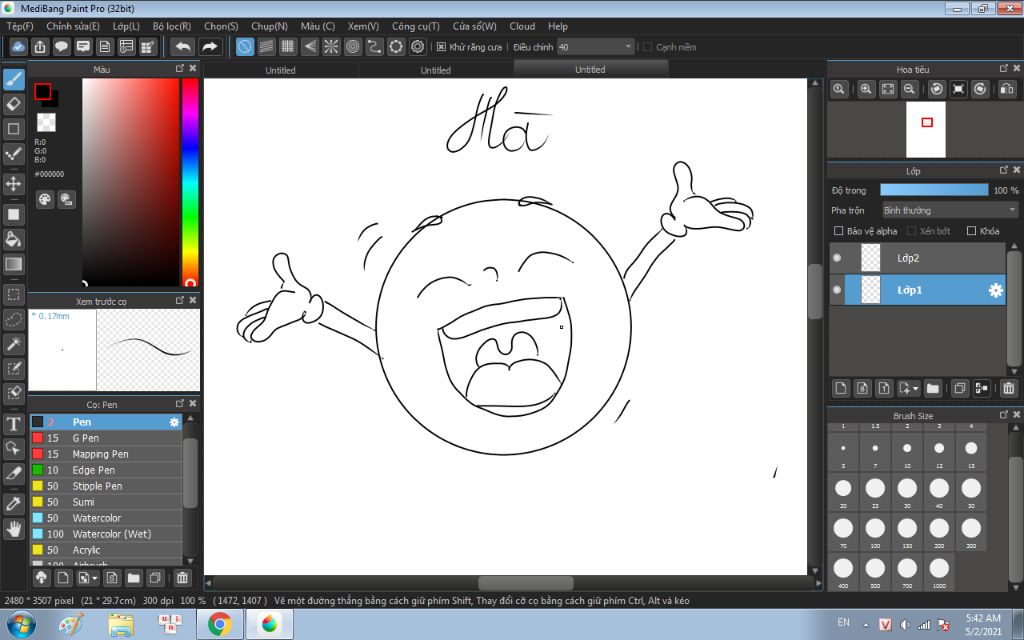This screenshot has height=640, width=1024.
Task: Click the volume icon in system tray
Action: [904, 625]
